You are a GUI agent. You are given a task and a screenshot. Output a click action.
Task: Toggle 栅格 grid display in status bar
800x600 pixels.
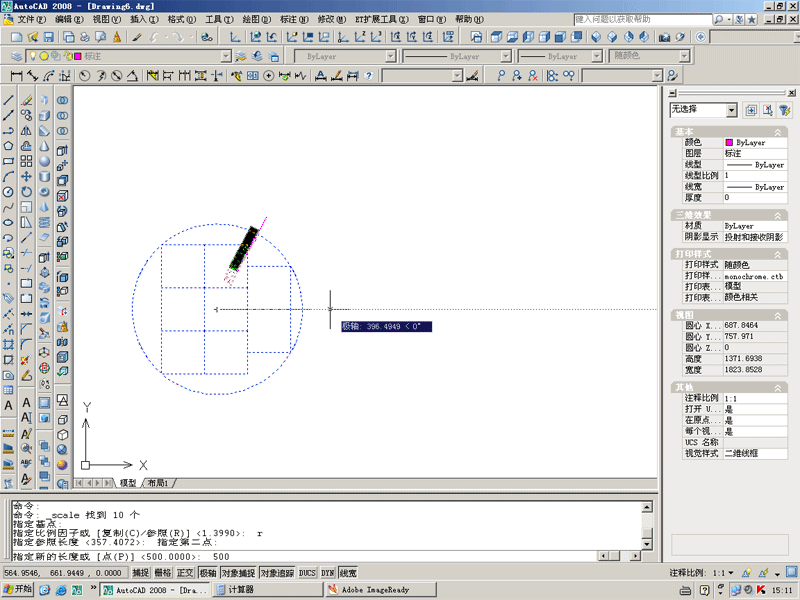click(x=163, y=573)
